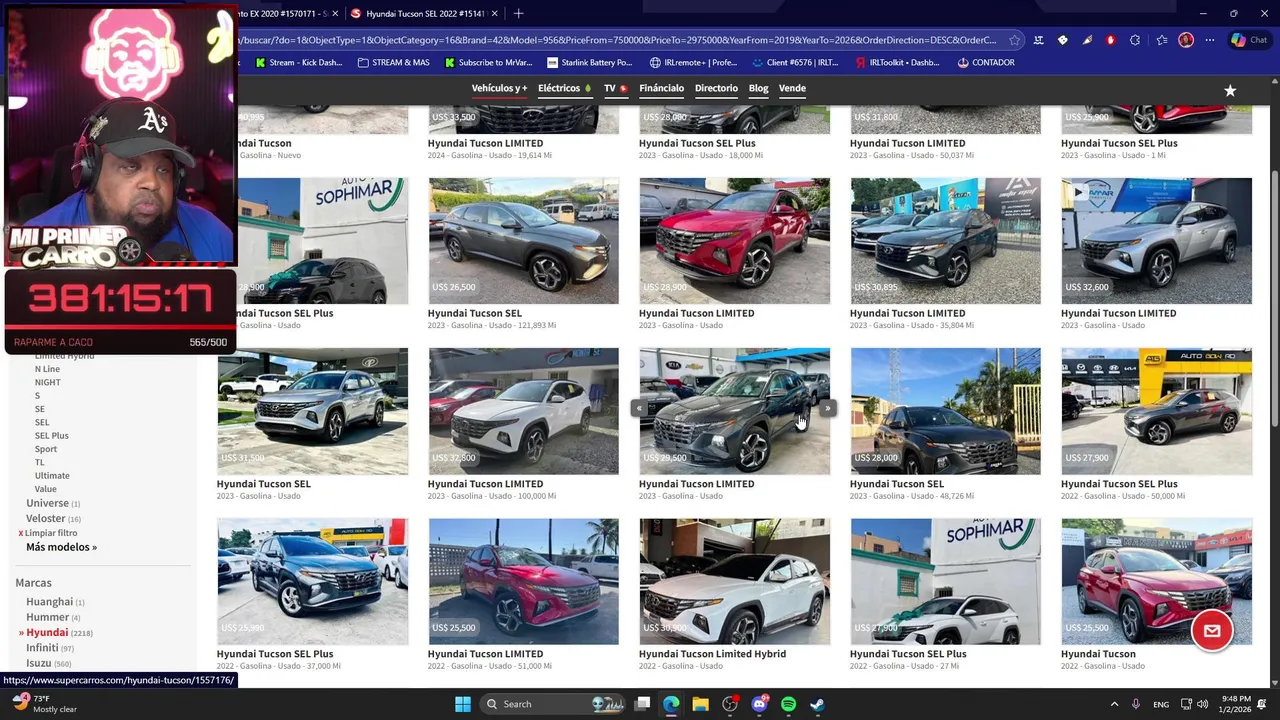Open the browser settings and more menu

click(1210, 40)
